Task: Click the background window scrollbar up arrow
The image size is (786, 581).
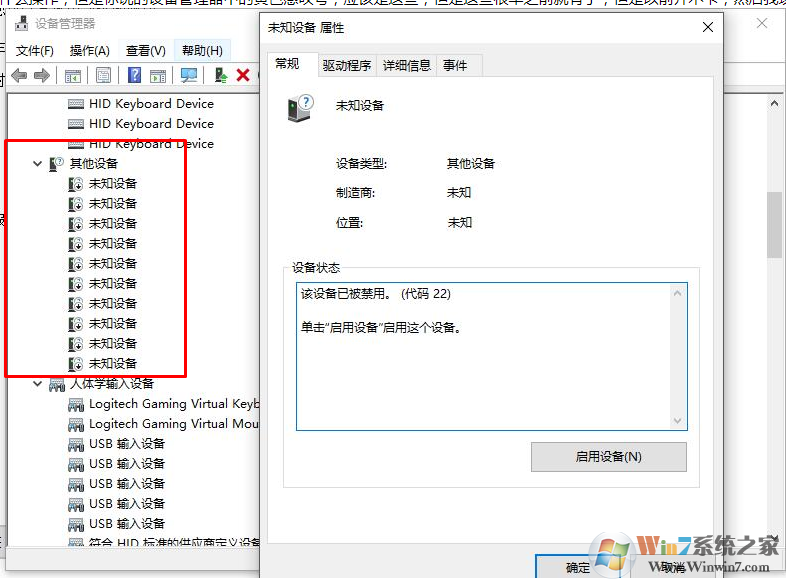Action: [x=774, y=104]
